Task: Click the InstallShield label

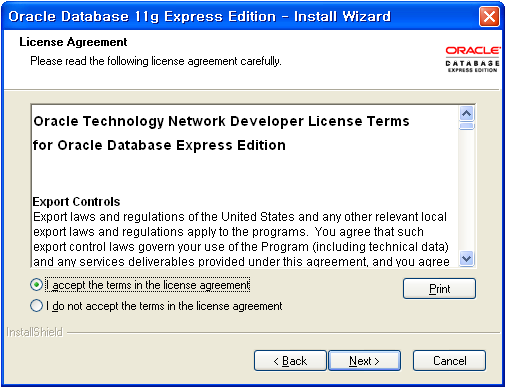Action: [x=34, y=332]
